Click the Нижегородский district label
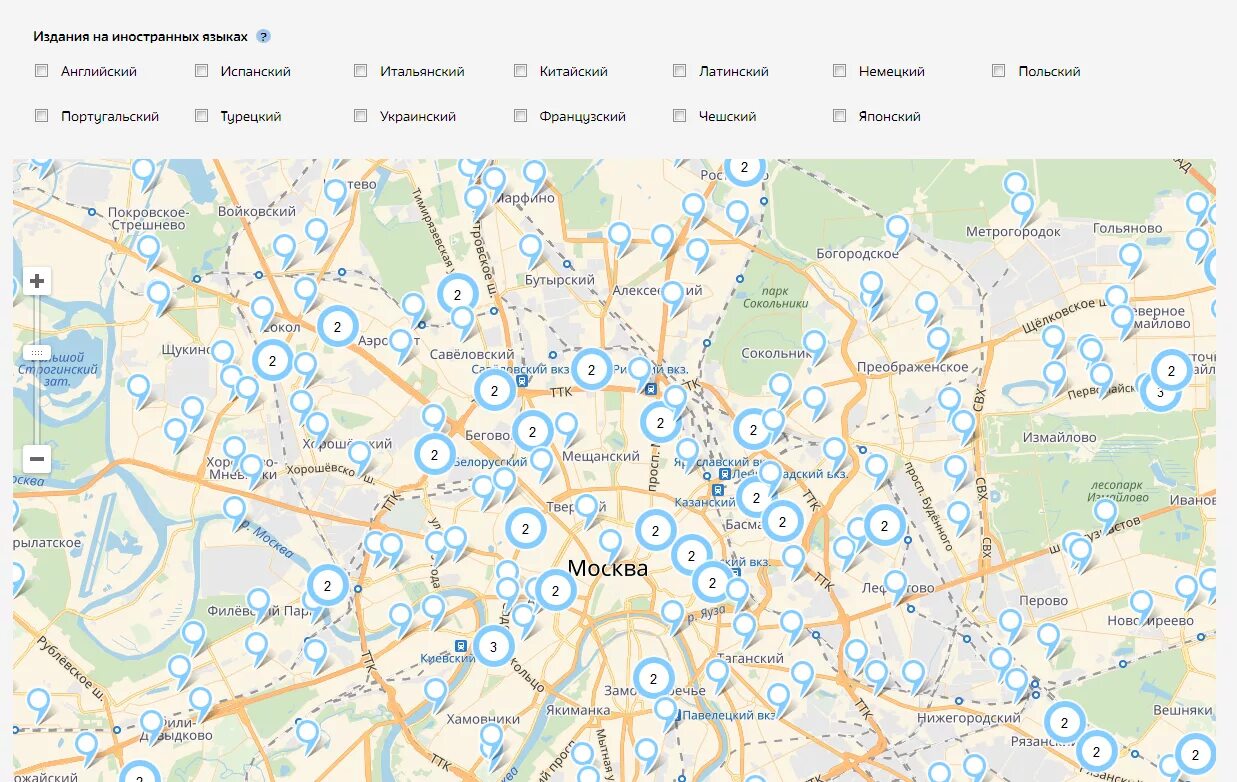 pyautogui.click(x=968, y=717)
